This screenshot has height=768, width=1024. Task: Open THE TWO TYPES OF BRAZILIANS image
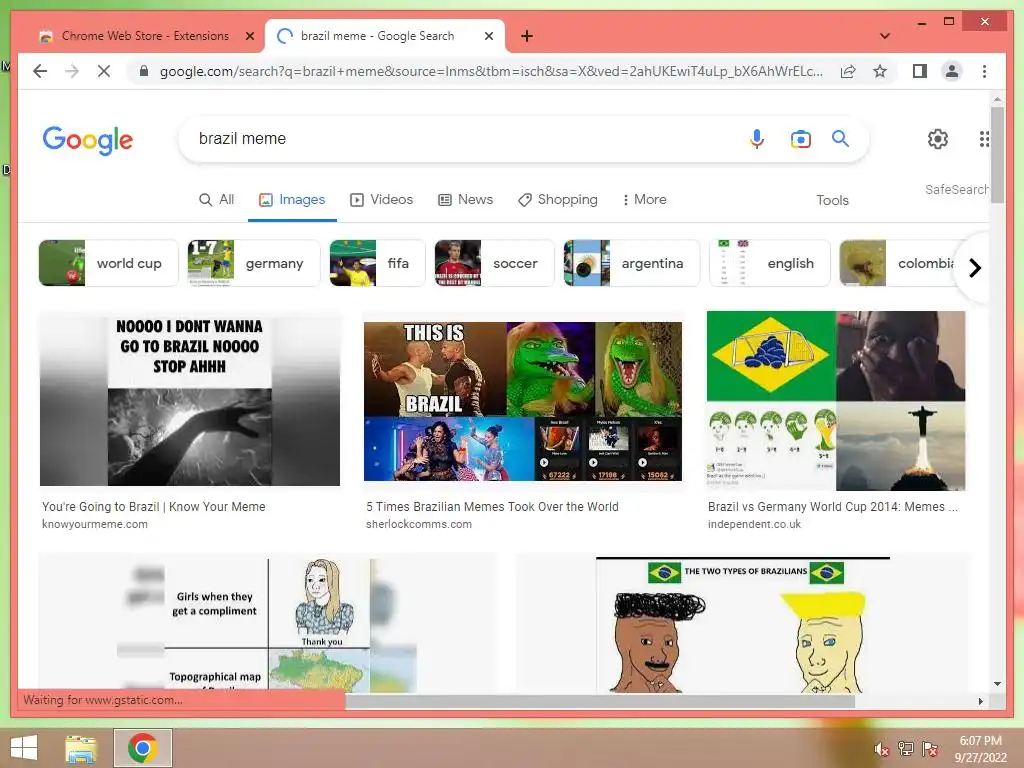pyautogui.click(x=743, y=624)
